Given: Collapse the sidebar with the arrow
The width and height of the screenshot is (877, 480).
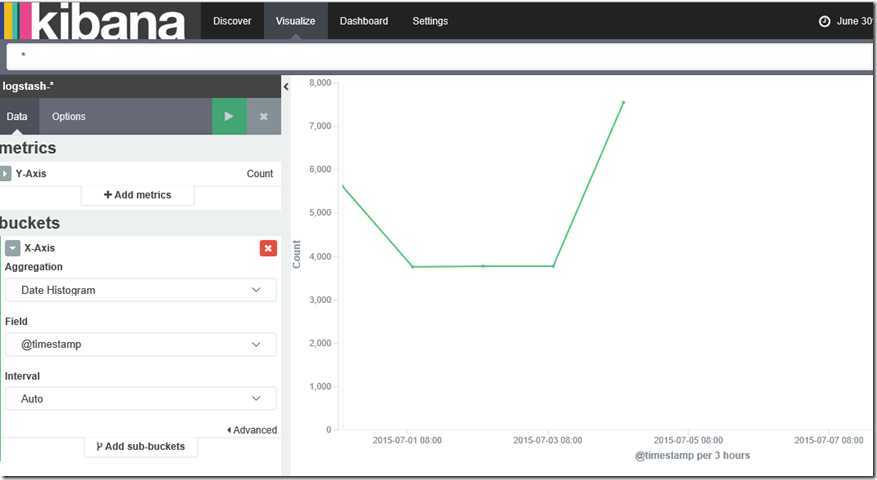Looking at the screenshot, I should click(x=286, y=87).
